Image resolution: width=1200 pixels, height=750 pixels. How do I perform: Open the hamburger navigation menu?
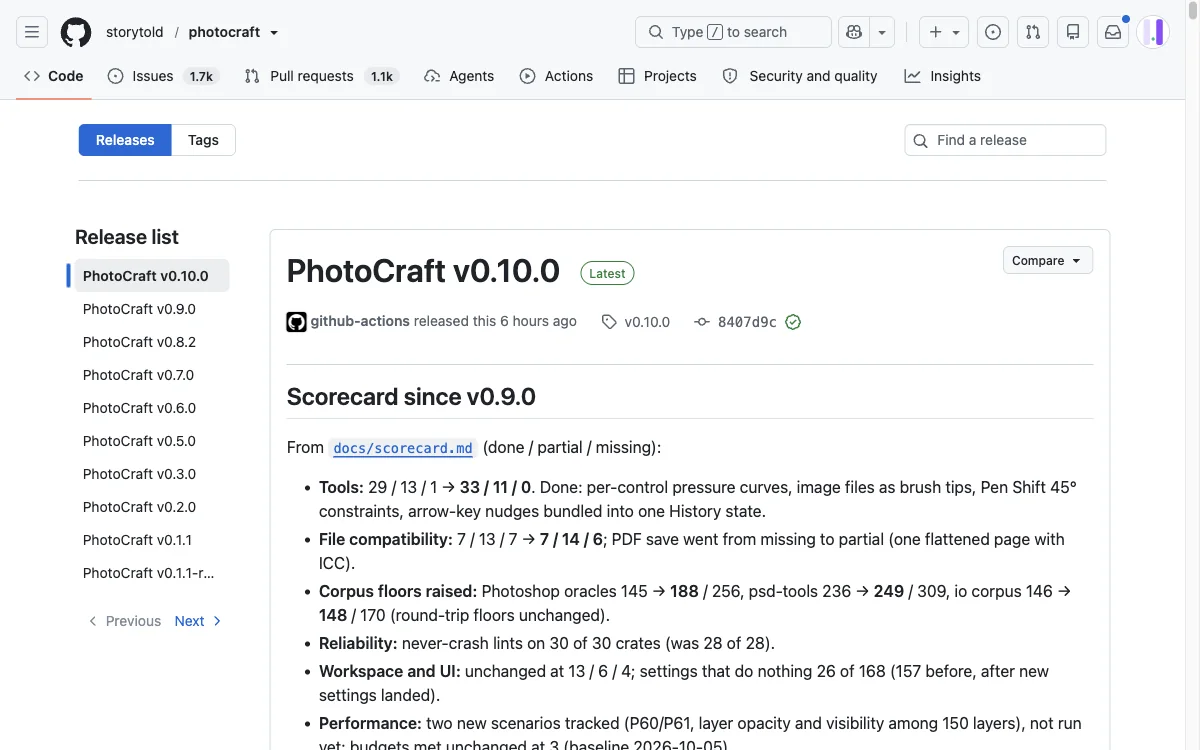click(x=32, y=32)
